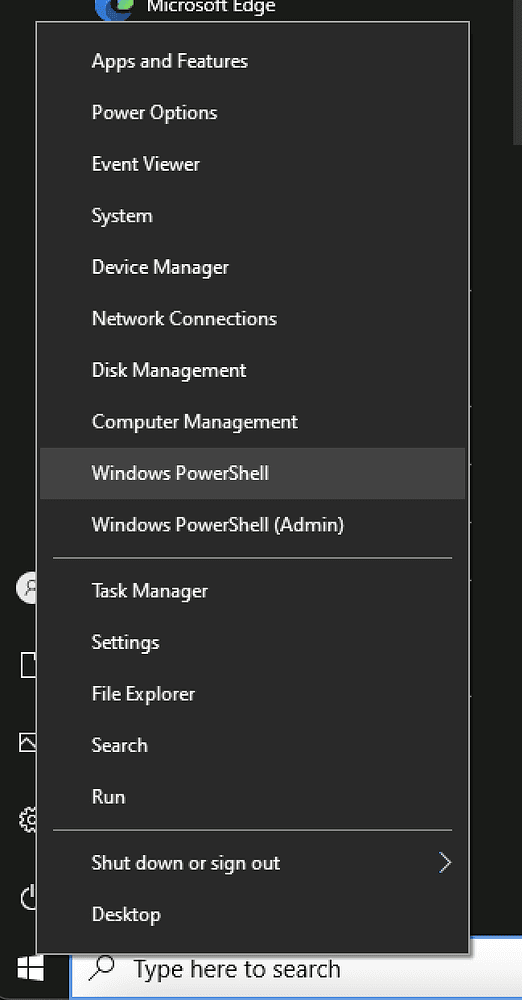Expand the Shut down or sign out arrow
The width and height of the screenshot is (522, 1000).
445,863
